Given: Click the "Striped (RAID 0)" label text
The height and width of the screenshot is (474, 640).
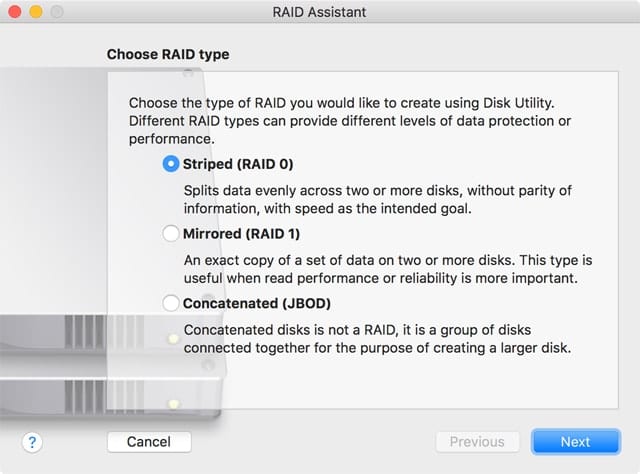Looking at the screenshot, I should point(238,164).
